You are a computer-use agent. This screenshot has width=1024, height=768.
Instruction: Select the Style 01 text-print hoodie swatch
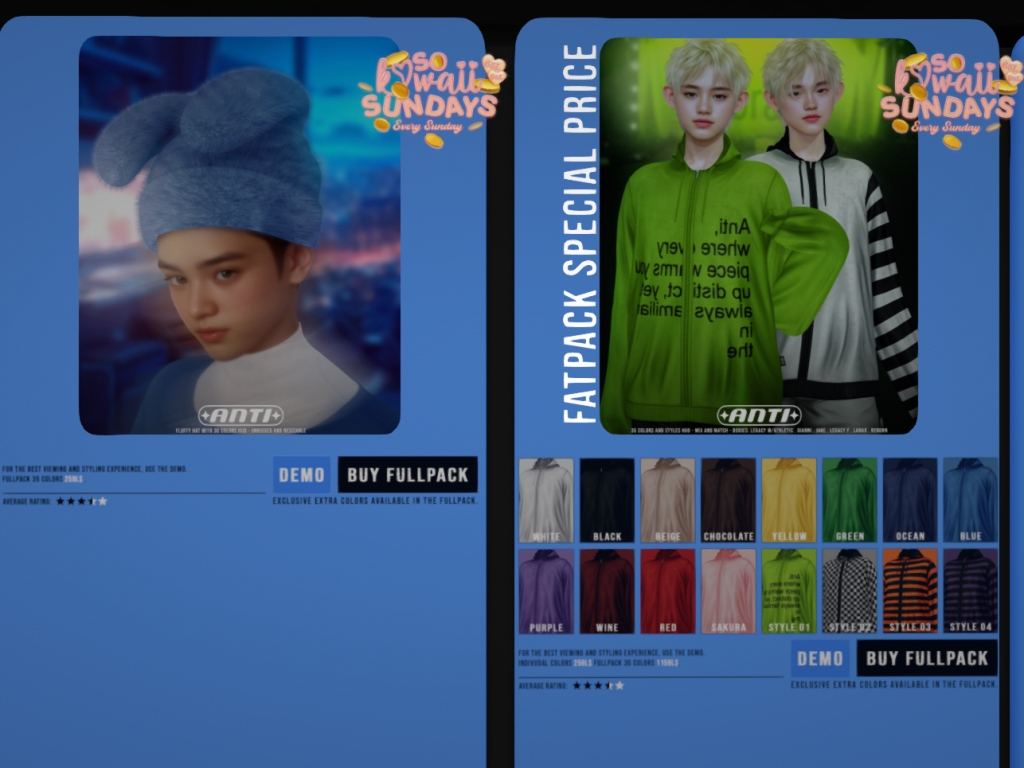click(789, 591)
